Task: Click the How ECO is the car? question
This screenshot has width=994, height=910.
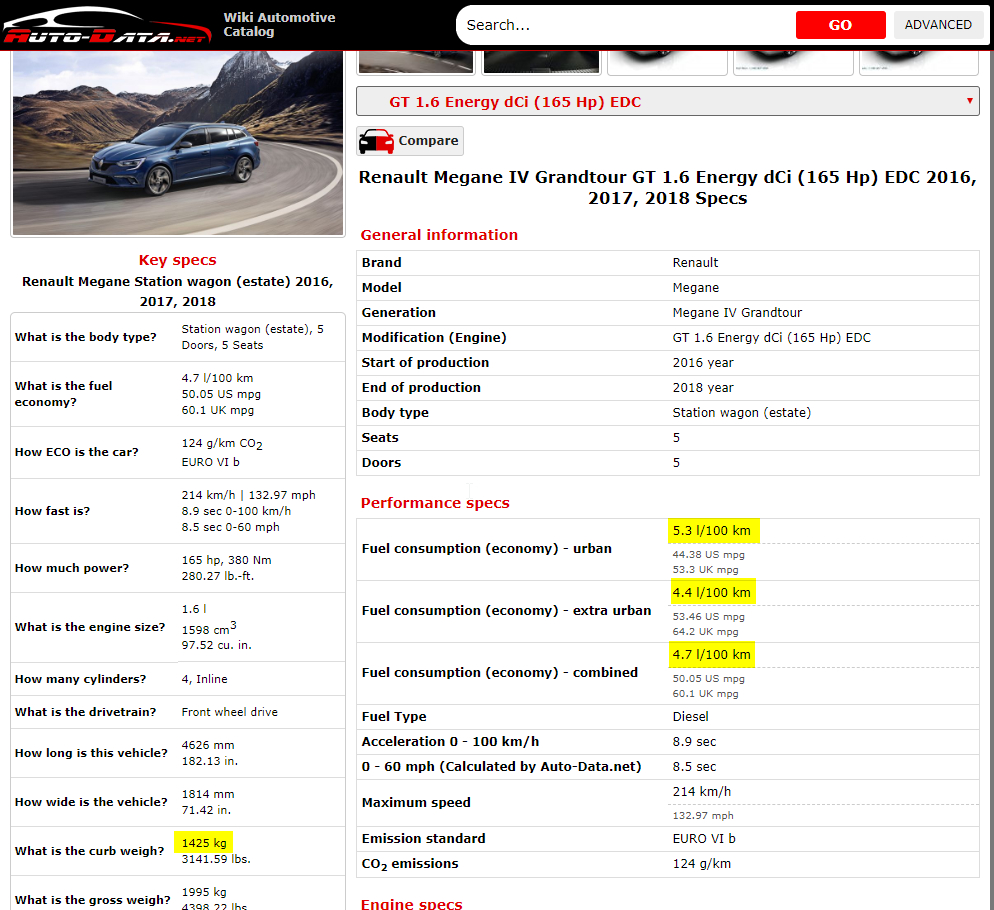Action: pyautogui.click(x=77, y=452)
